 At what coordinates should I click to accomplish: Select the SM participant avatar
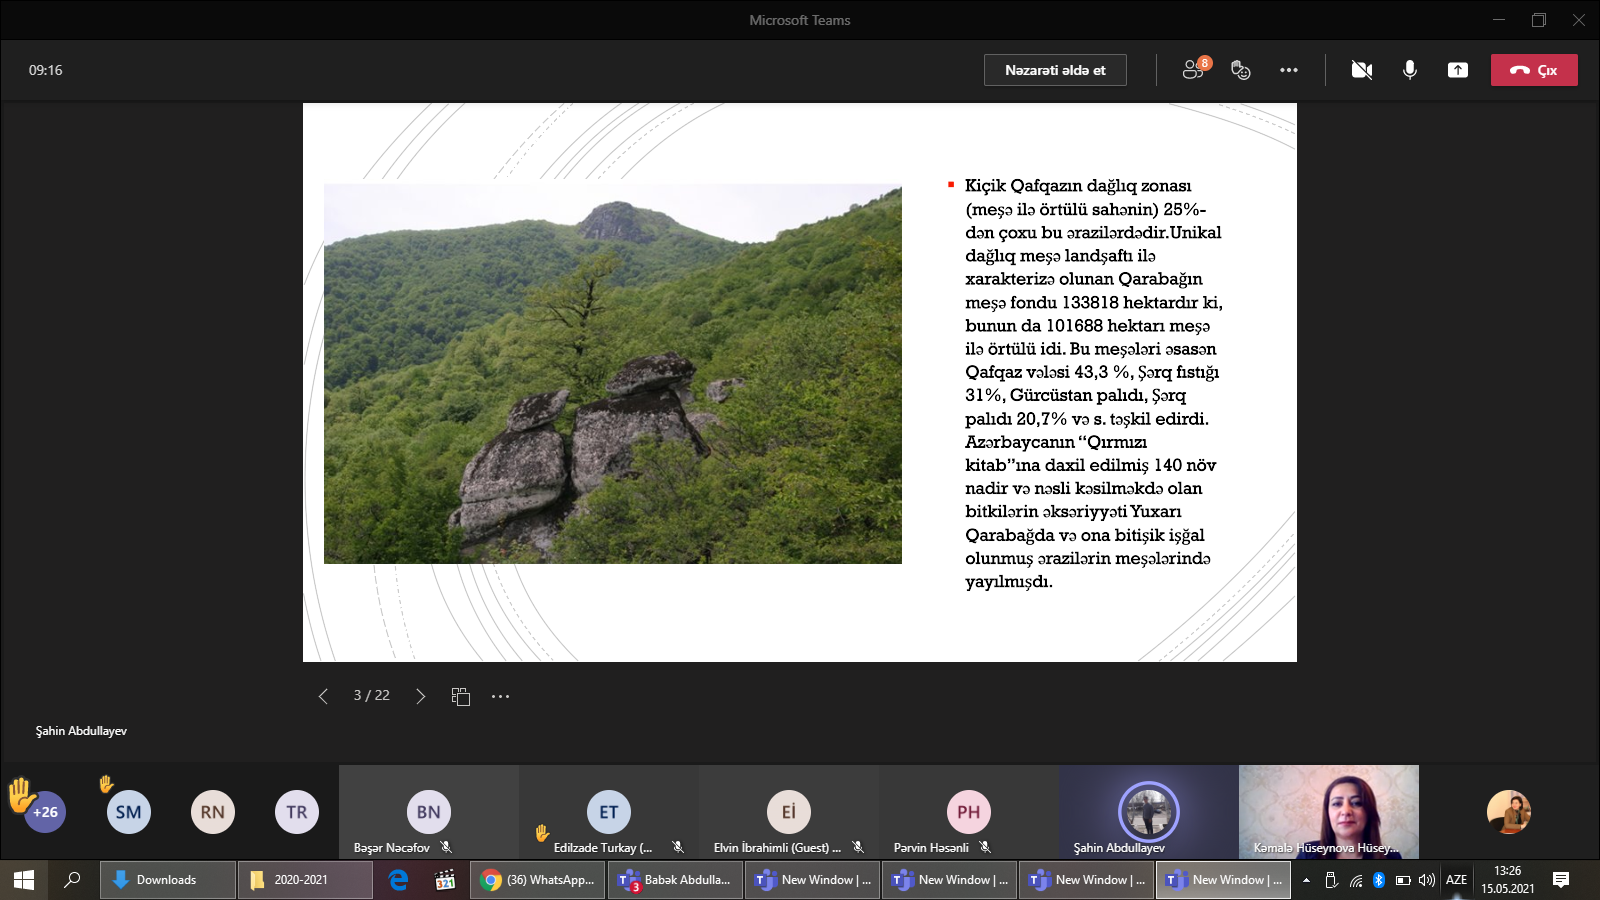click(x=128, y=812)
